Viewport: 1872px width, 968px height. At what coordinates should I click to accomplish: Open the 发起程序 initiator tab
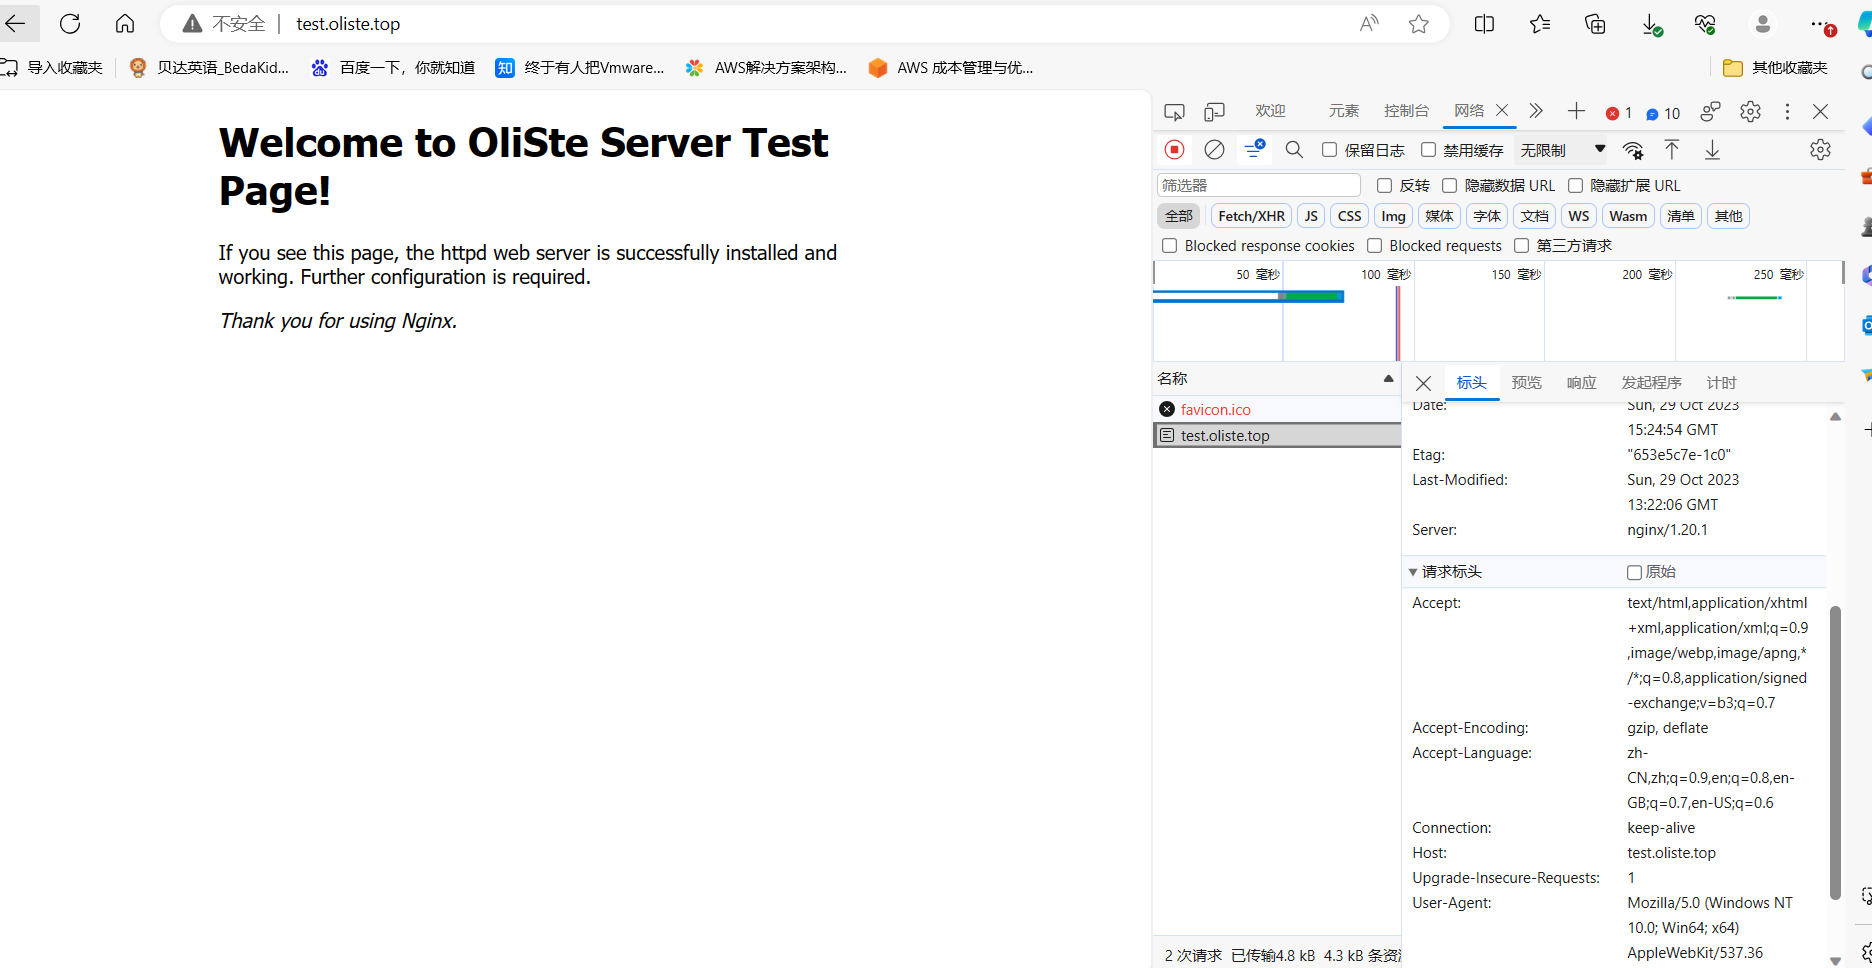click(1651, 383)
